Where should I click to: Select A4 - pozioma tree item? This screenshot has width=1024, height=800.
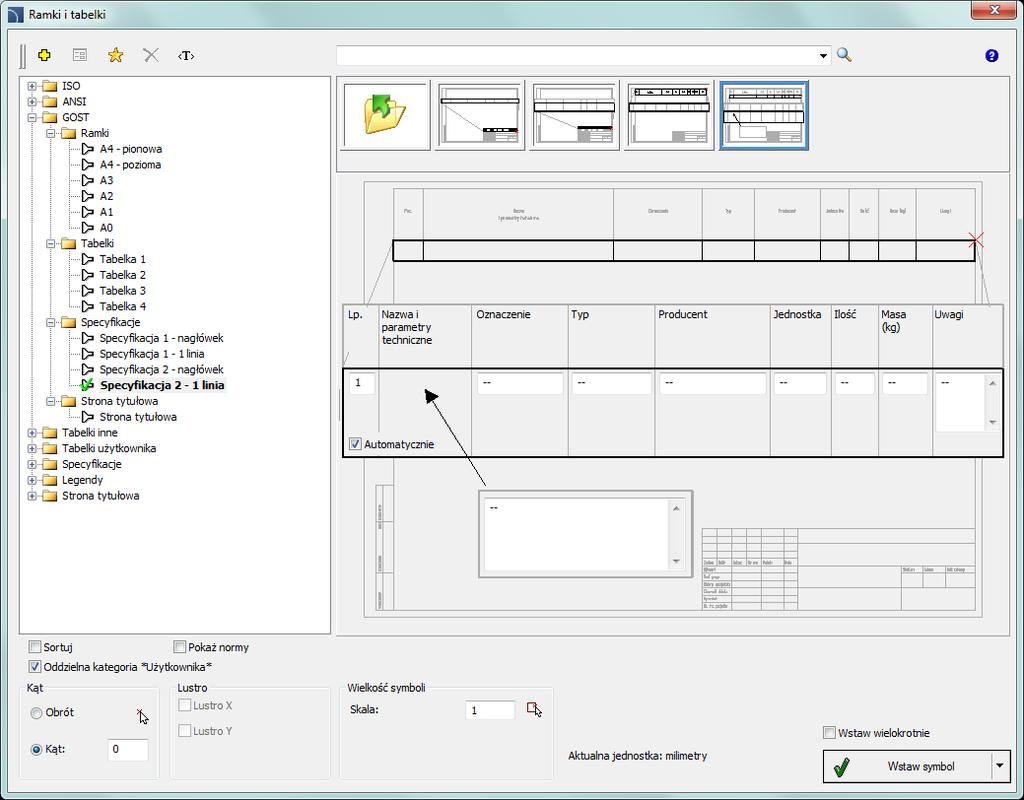click(130, 165)
